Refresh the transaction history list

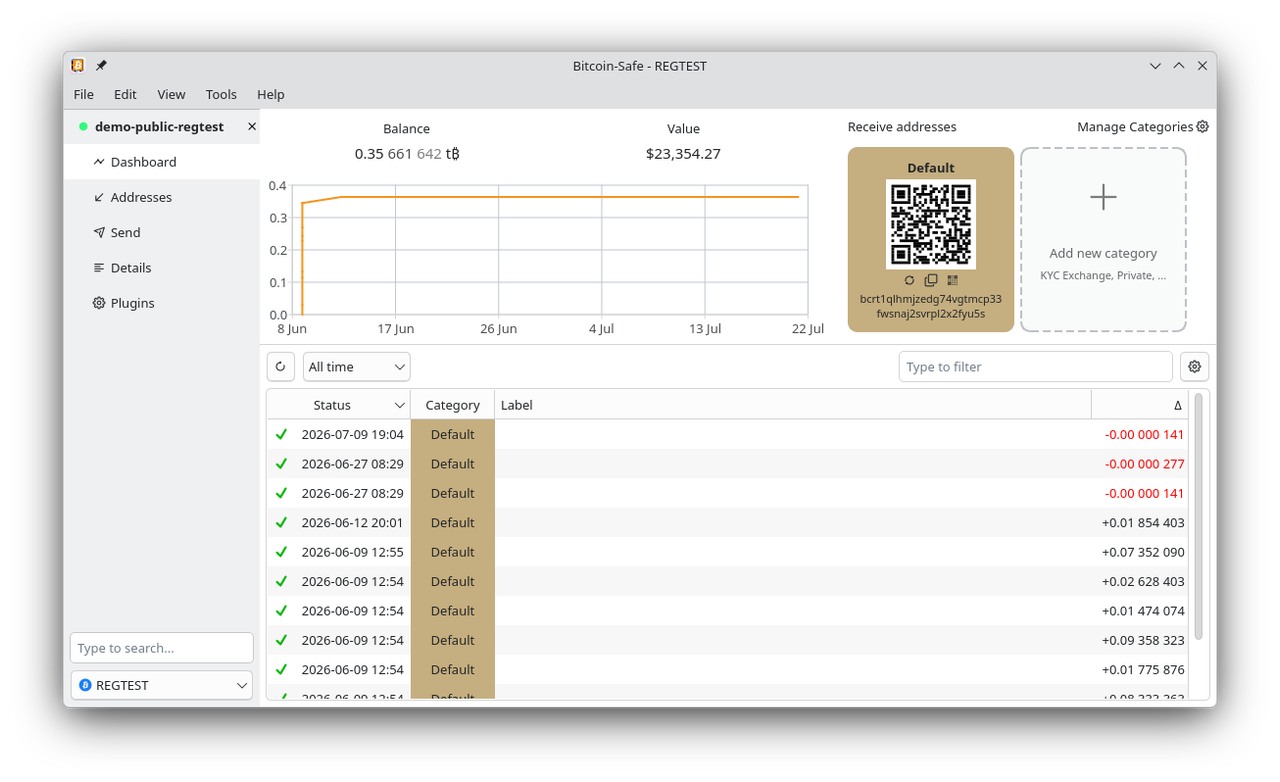[x=281, y=367]
